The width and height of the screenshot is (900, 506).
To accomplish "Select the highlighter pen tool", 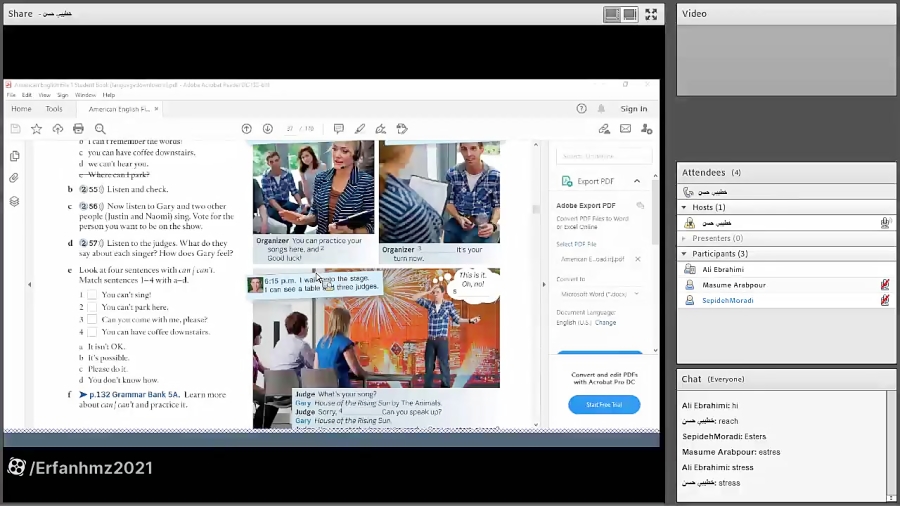I will tap(359, 129).
